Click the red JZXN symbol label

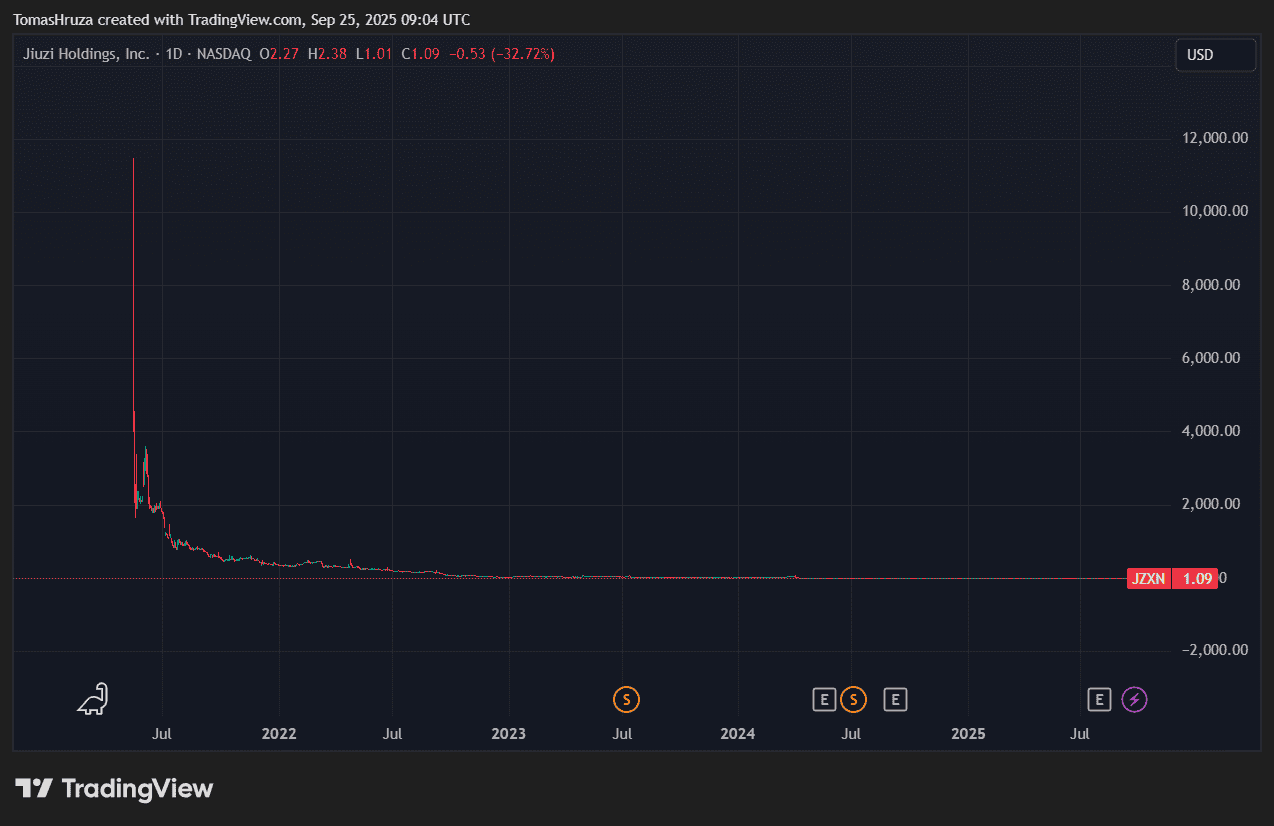tap(1148, 578)
